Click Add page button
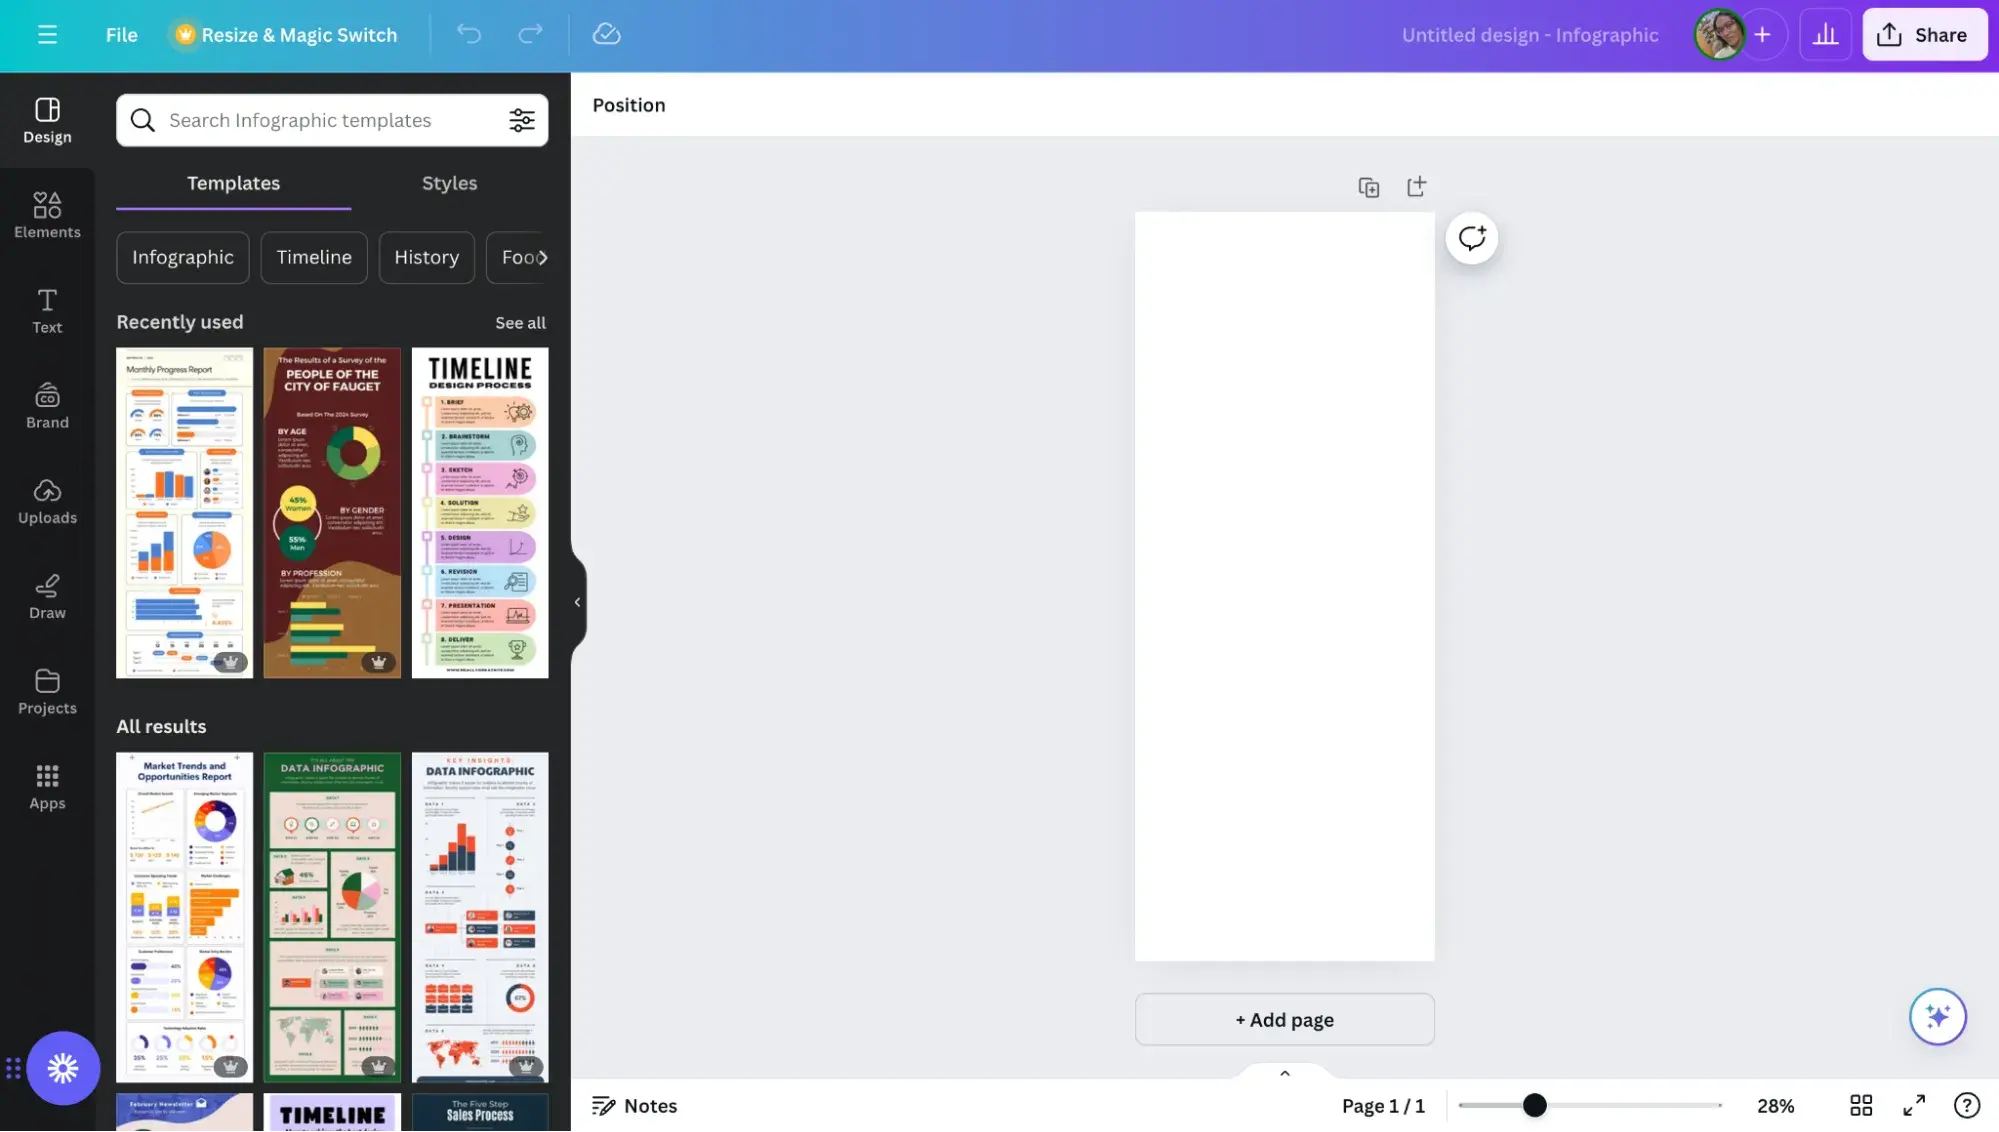Screen dimensions: 1999x1132 1284,1019
